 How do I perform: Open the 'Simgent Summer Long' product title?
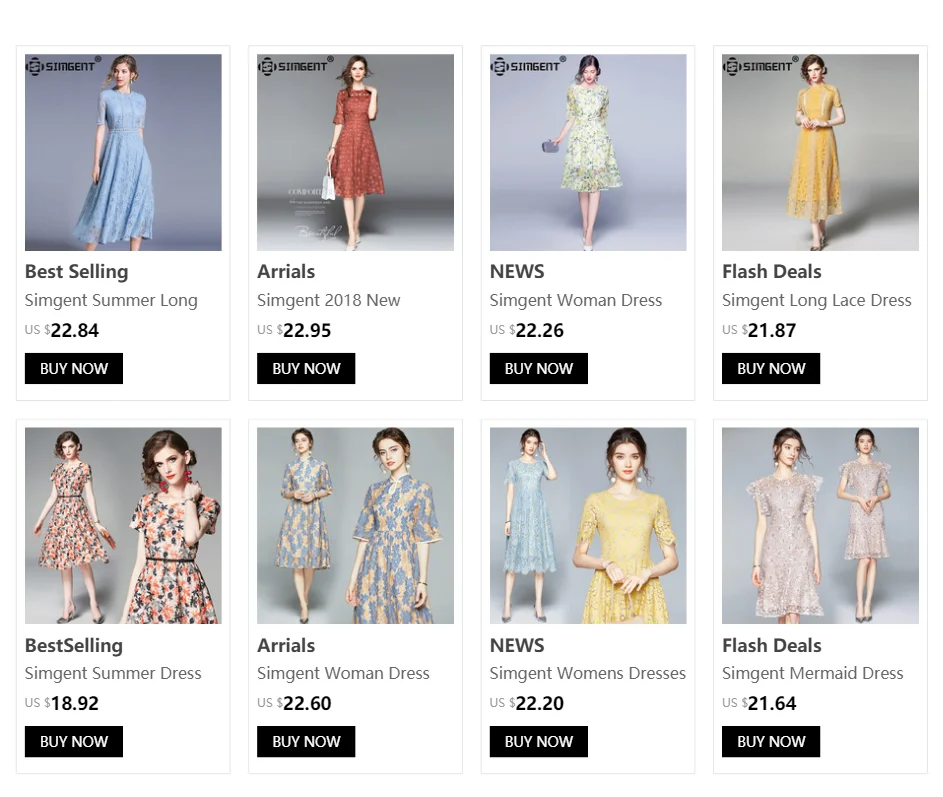click(111, 300)
